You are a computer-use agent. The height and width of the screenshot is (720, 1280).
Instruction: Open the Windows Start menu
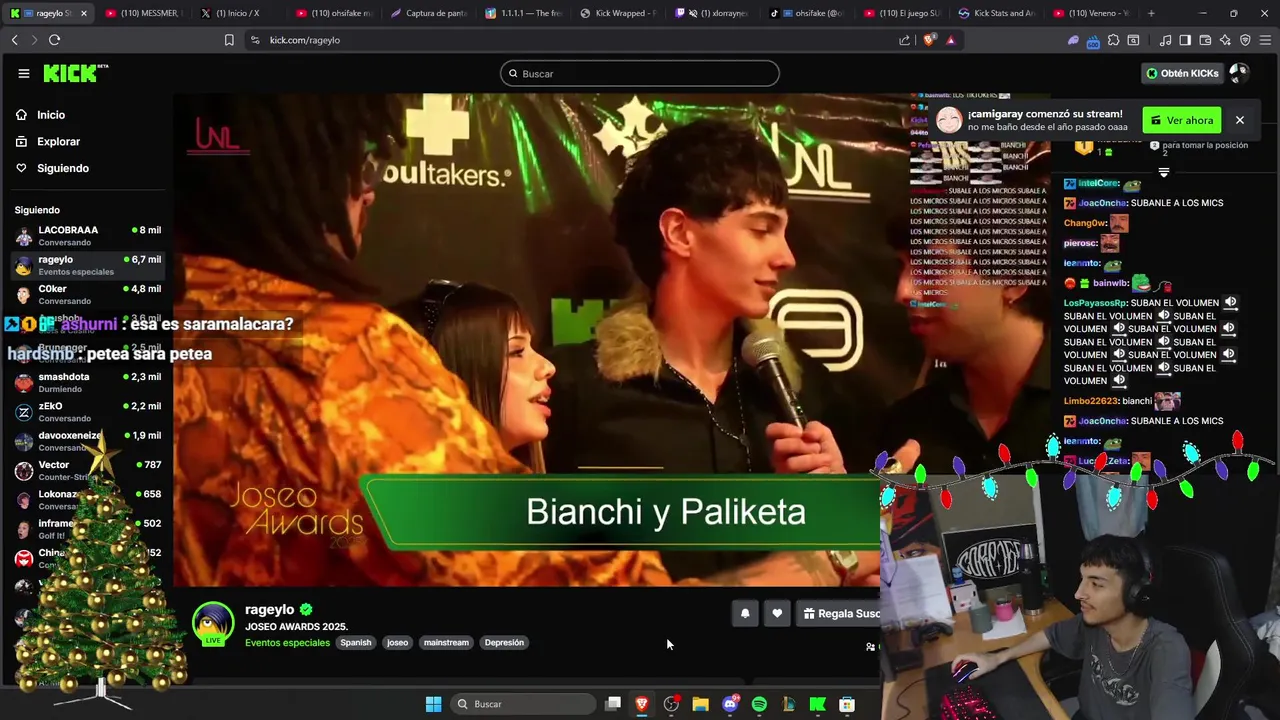pyautogui.click(x=433, y=704)
